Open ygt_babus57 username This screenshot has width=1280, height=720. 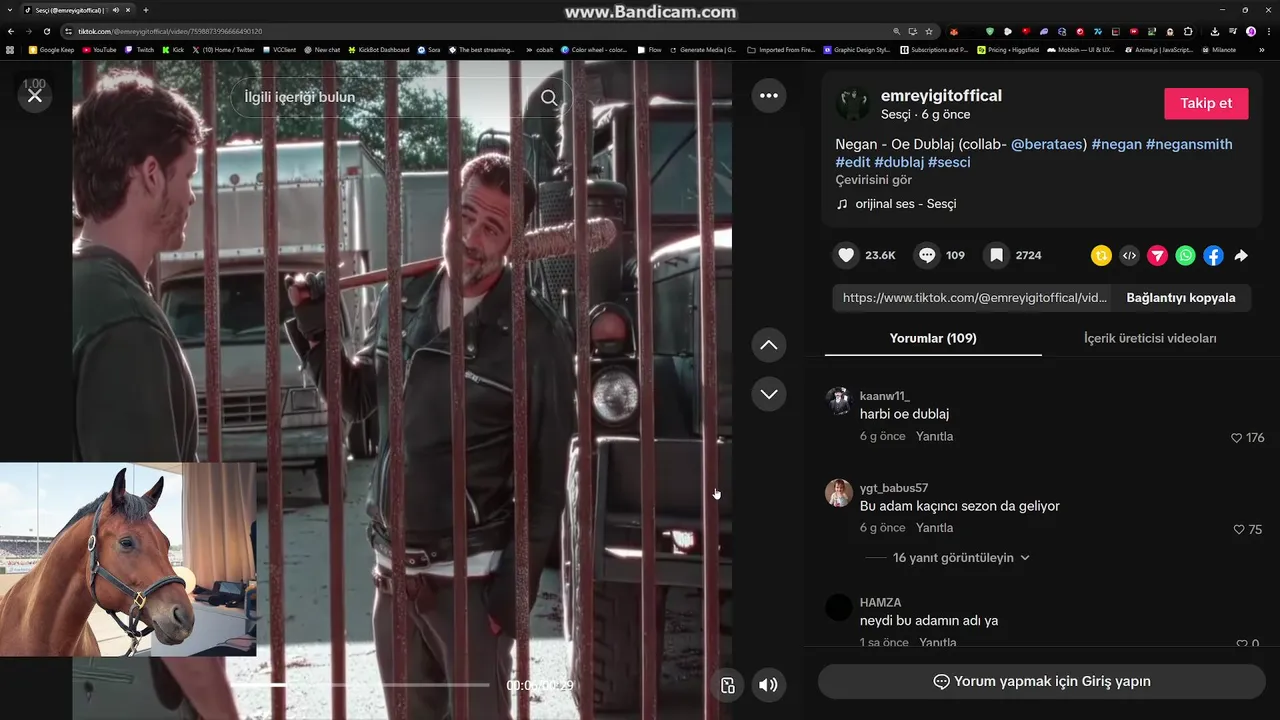894,488
